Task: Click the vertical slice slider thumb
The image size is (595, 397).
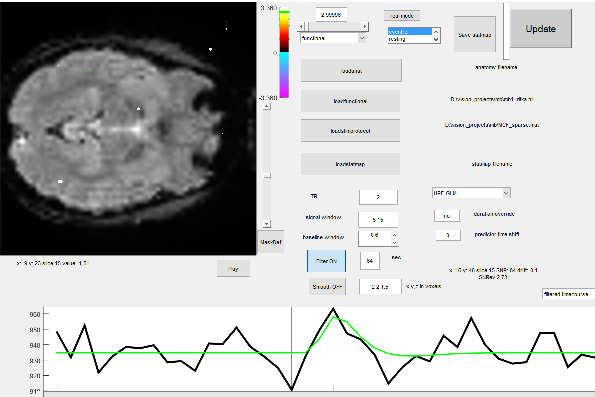Action: 267,175
